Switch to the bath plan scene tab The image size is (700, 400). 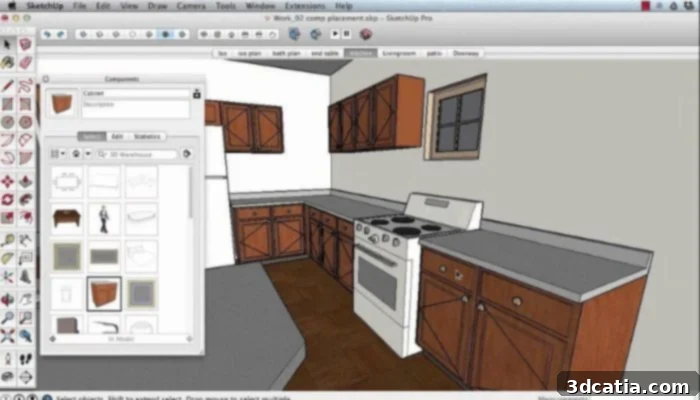[286, 53]
